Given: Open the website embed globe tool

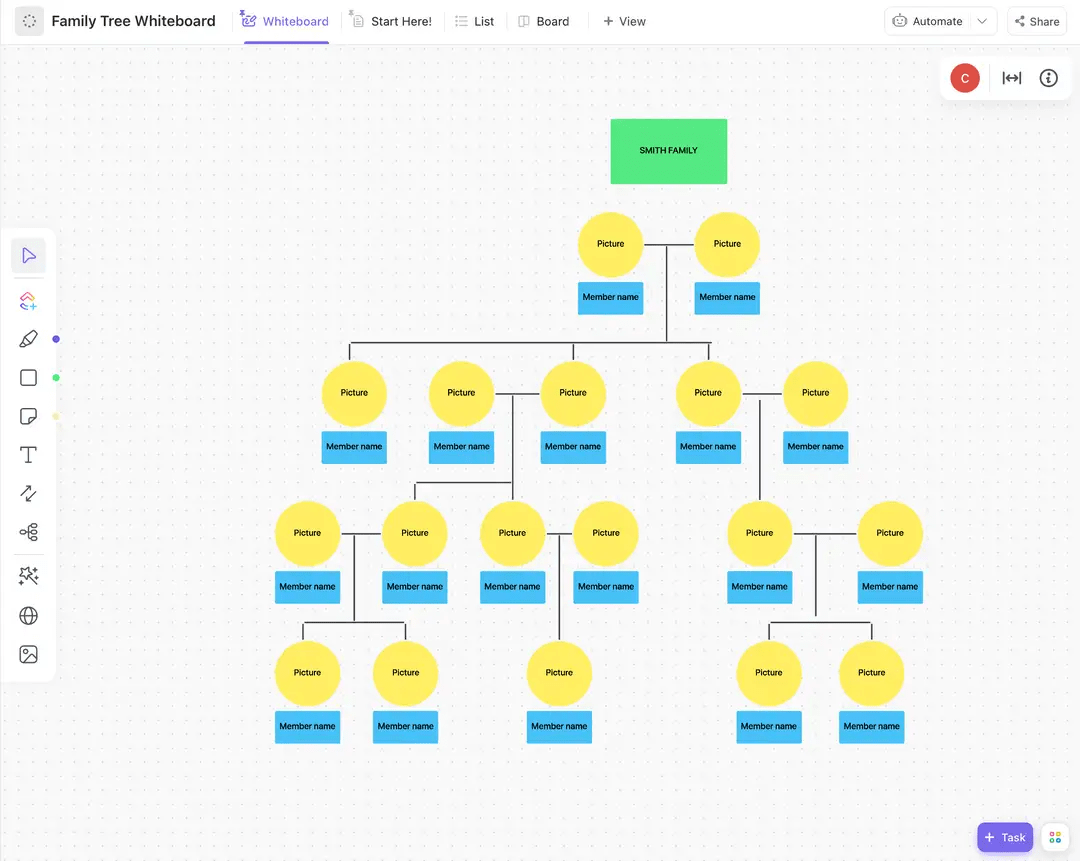Looking at the screenshot, I should click(x=28, y=616).
